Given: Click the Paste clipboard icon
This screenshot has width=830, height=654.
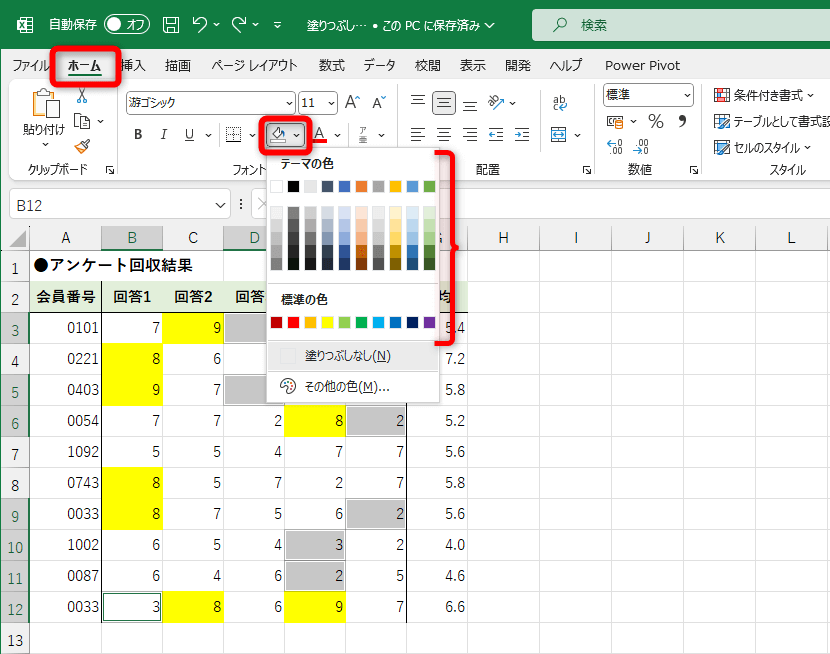Looking at the screenshot, I should pos(45,104).
